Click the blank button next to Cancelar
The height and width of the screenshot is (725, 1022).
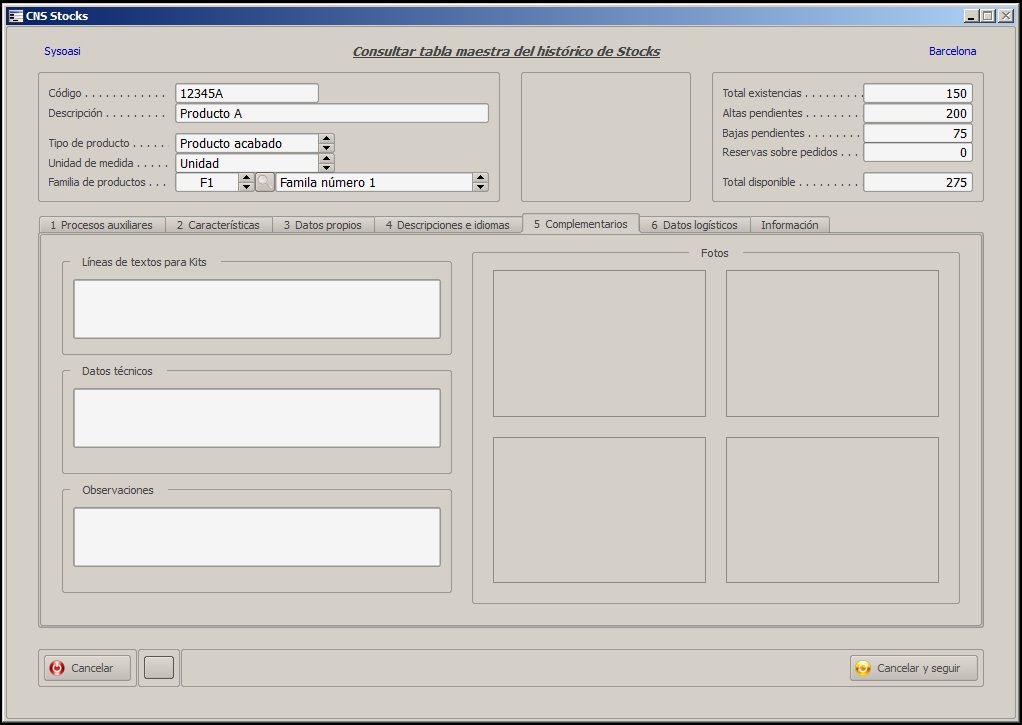click(x=158, y=668)
